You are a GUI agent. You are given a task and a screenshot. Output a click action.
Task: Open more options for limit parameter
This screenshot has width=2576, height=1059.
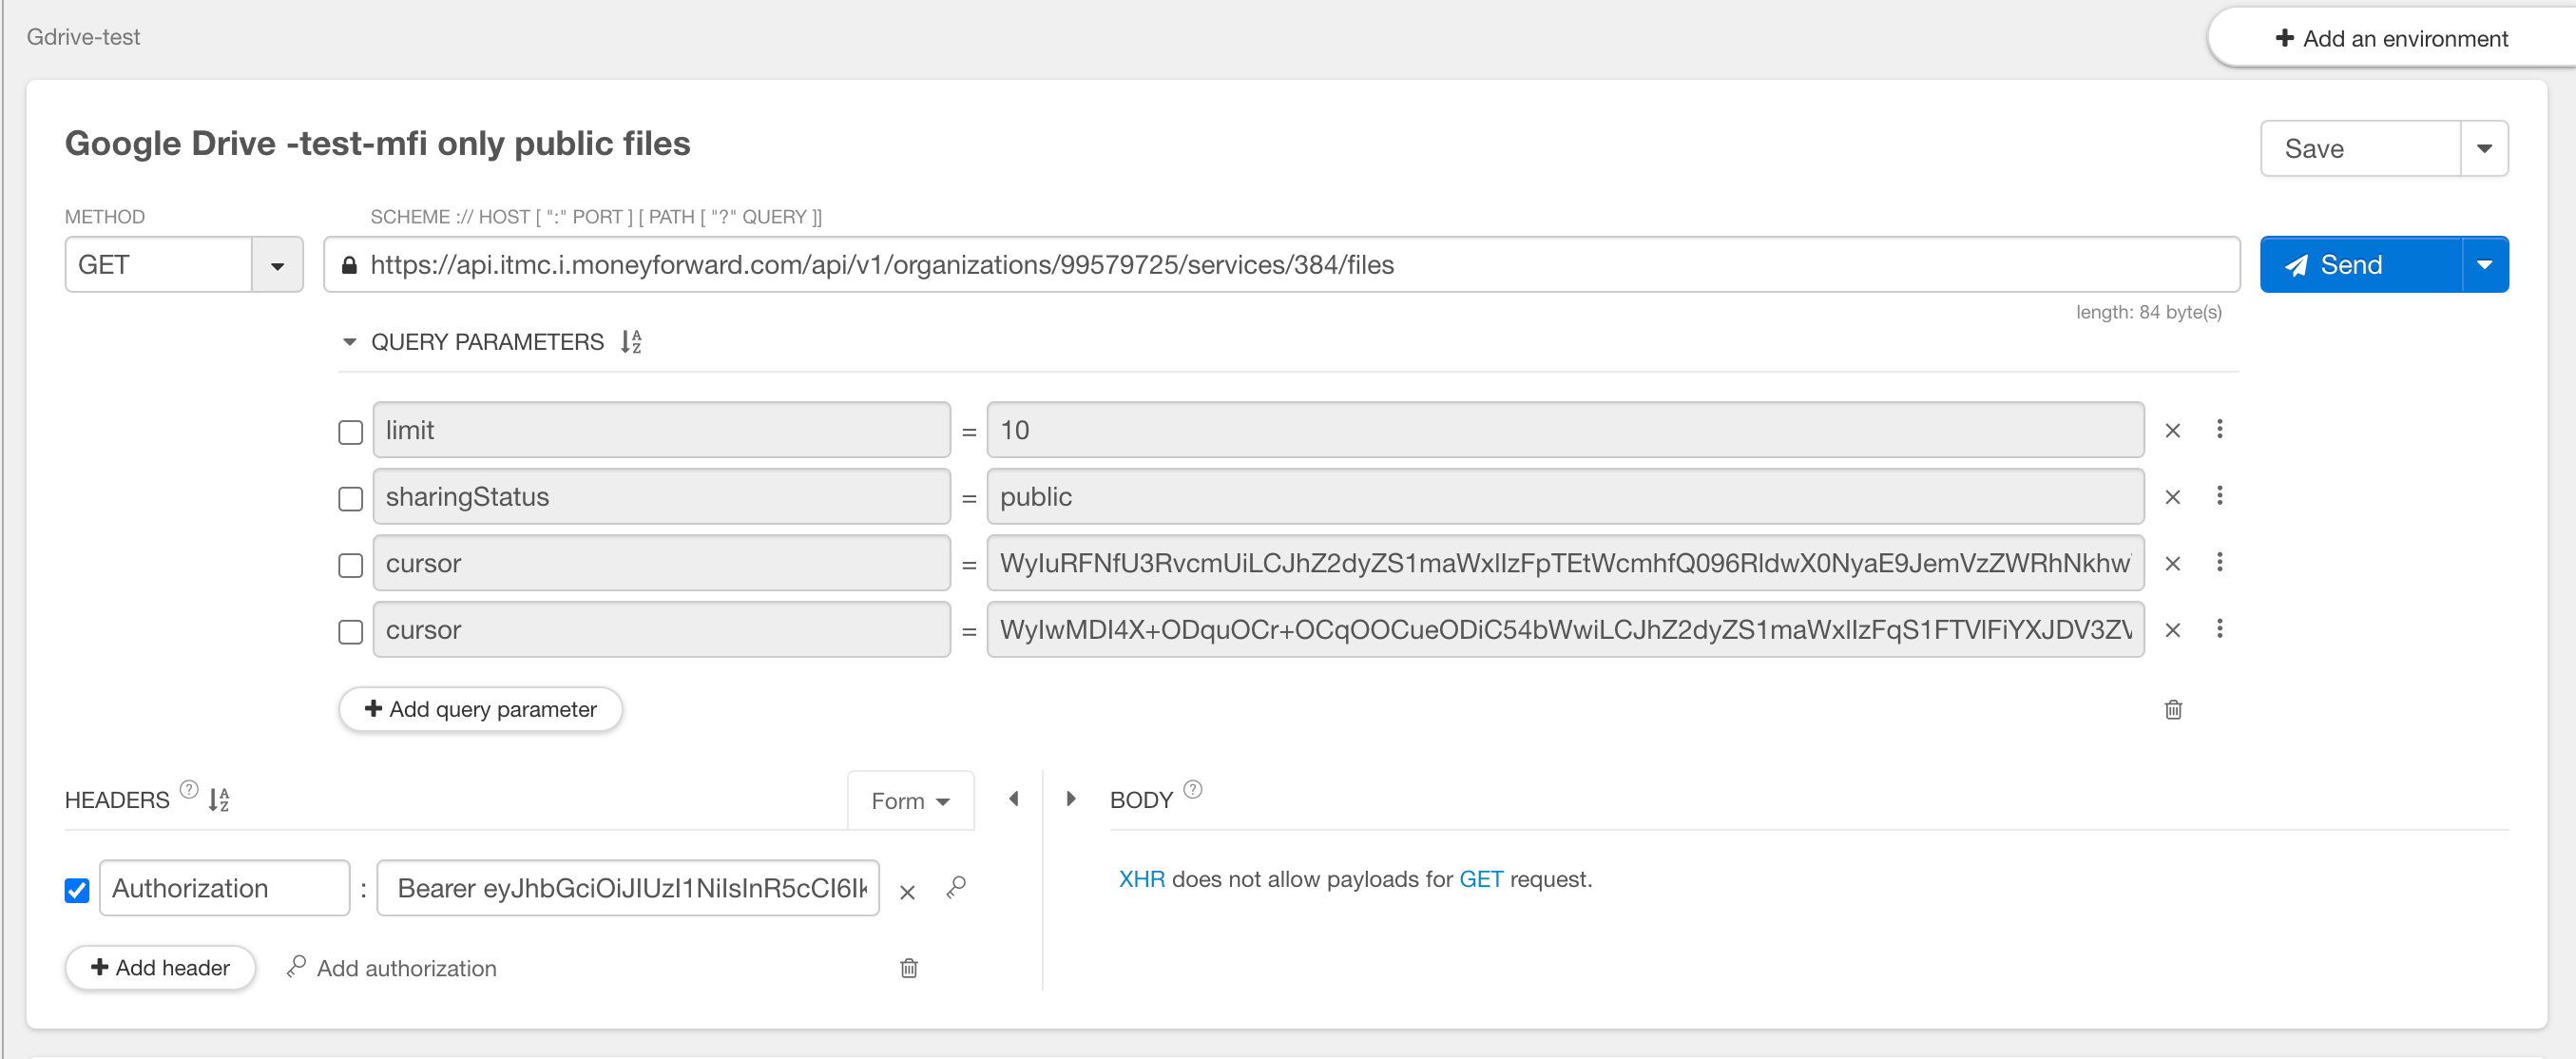tap(2219, 429)
